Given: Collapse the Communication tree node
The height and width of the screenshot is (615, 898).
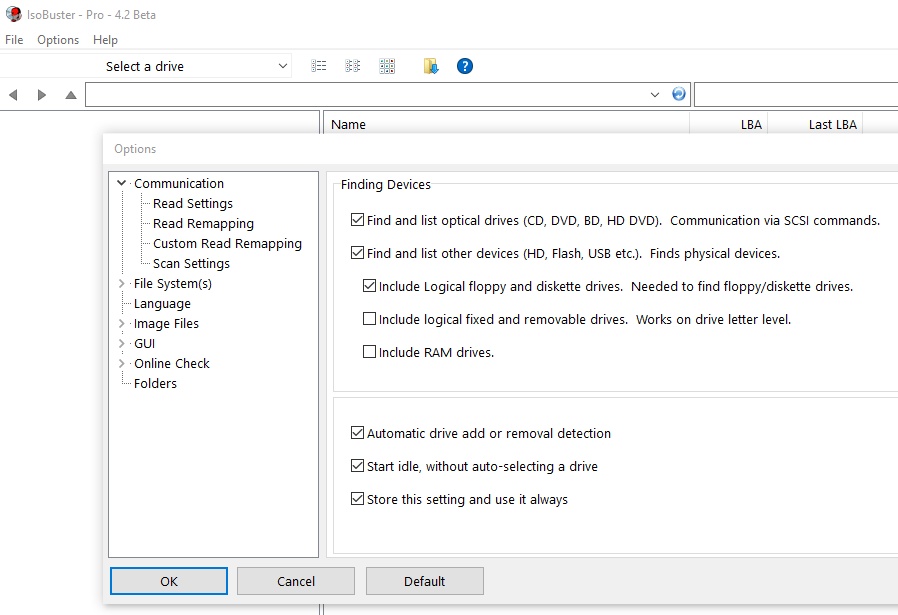Looking at the screenshot, I should (121, 183).
